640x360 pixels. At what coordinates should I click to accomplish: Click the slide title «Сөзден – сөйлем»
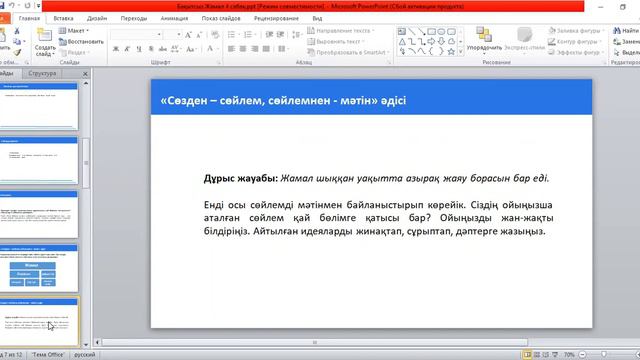[283, 100]
